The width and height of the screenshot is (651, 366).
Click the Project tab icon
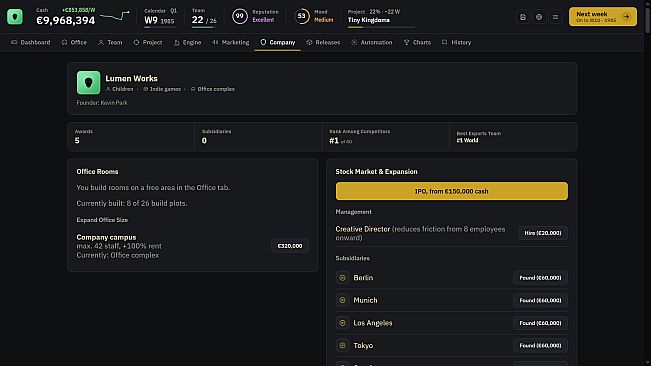136,42
